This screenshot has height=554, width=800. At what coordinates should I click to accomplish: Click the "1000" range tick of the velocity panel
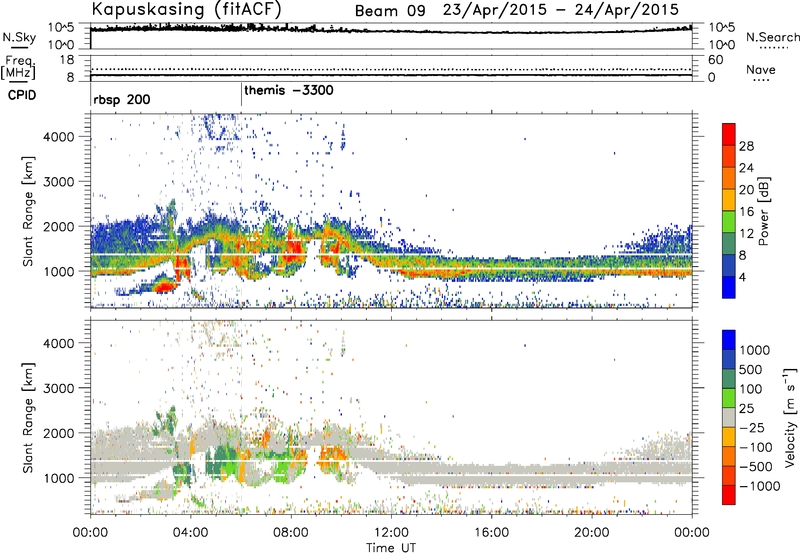pos(58,478)
